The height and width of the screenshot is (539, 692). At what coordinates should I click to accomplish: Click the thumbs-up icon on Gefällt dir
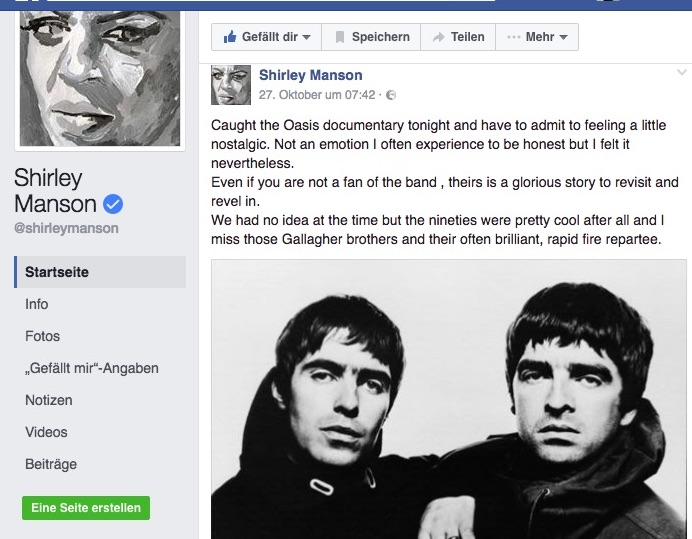point(229,37)
